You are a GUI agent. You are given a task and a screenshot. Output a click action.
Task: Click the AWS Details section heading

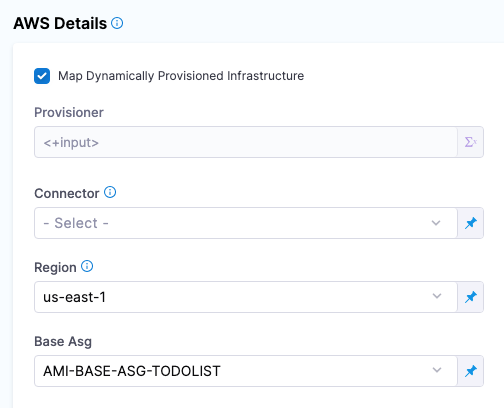[x=60, y=24]
